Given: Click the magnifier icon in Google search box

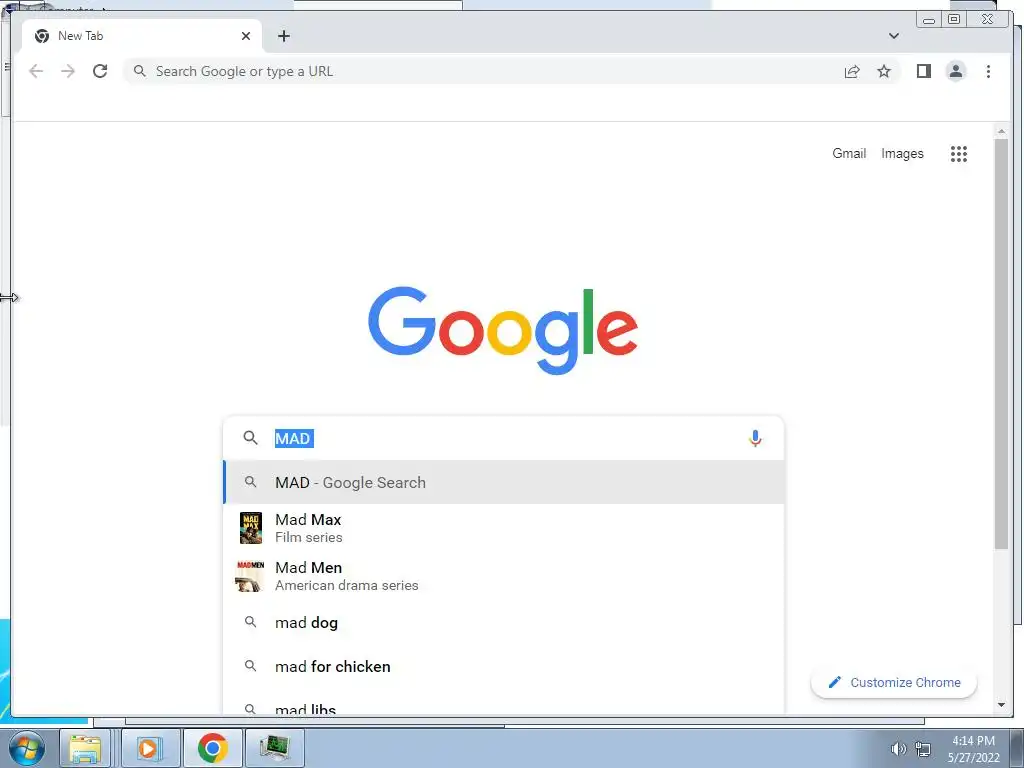Looking at the screenshot, I should point(250,438).
